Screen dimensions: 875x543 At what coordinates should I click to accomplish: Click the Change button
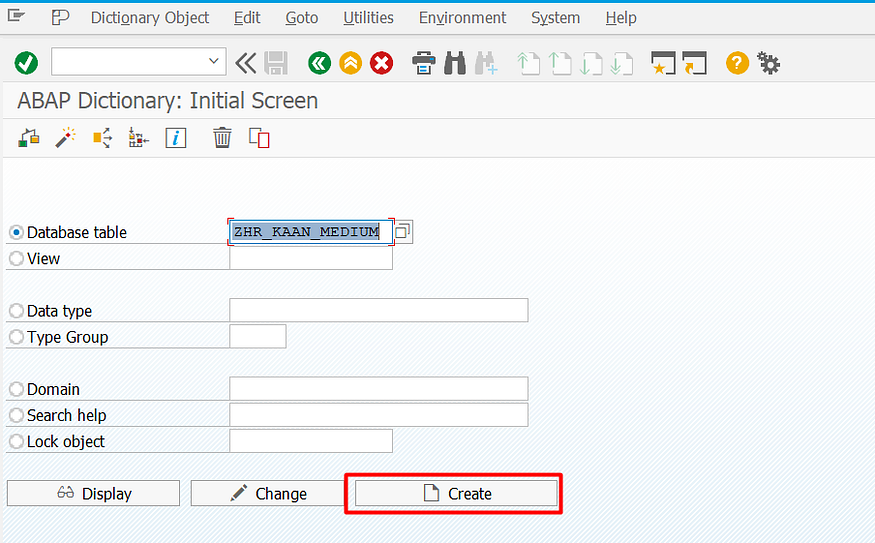[269, 493]
